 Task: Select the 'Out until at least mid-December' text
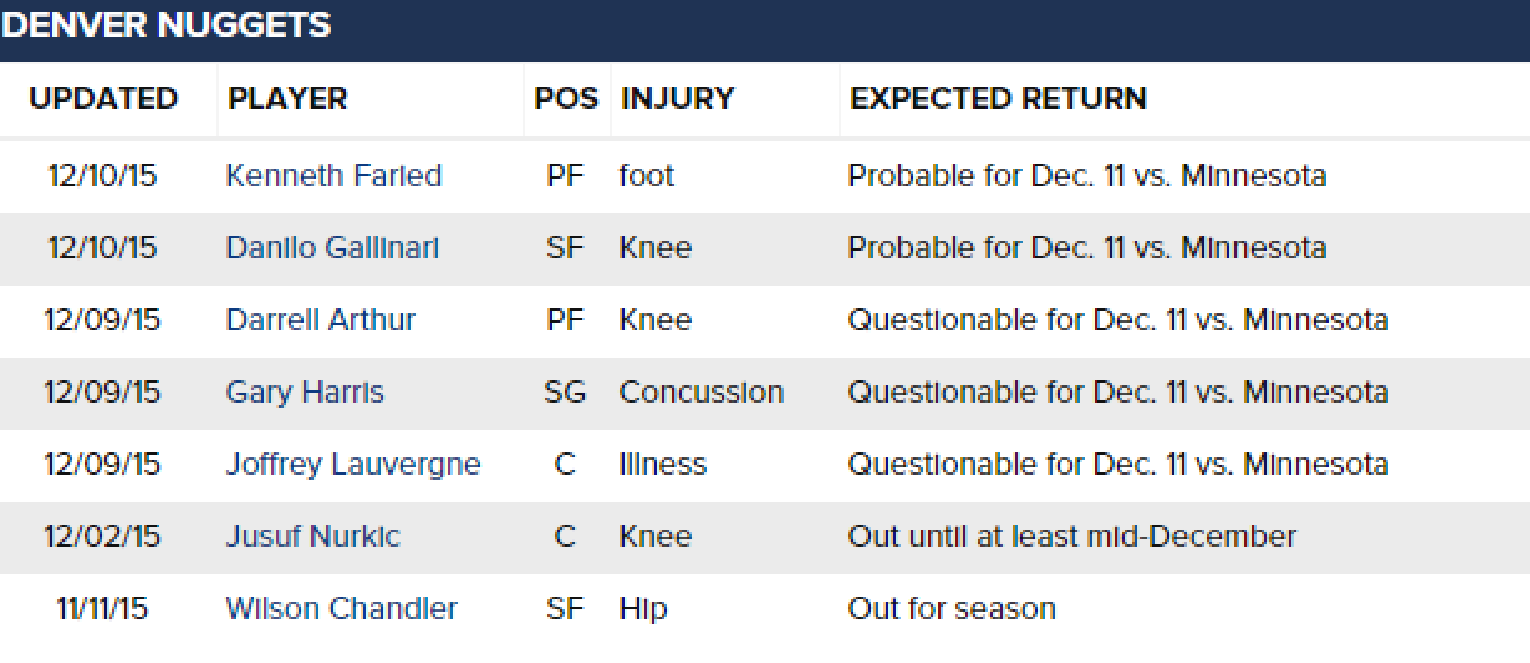pyautogui.click(x=1071, y=536)
